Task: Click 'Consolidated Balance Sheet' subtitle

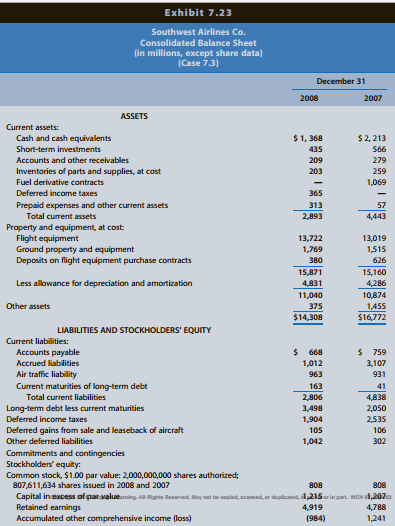Action: pos(198,43)
